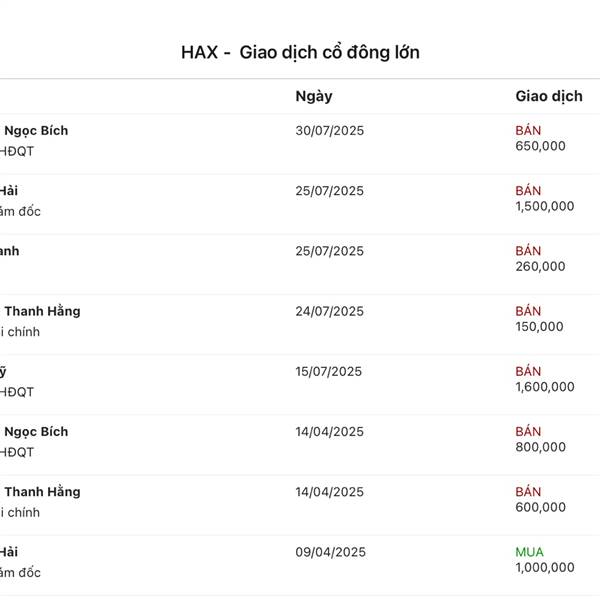Click the BÁN 800,000 transaction
This screenshot has width=600, height=600.
[x=540, y=439]
